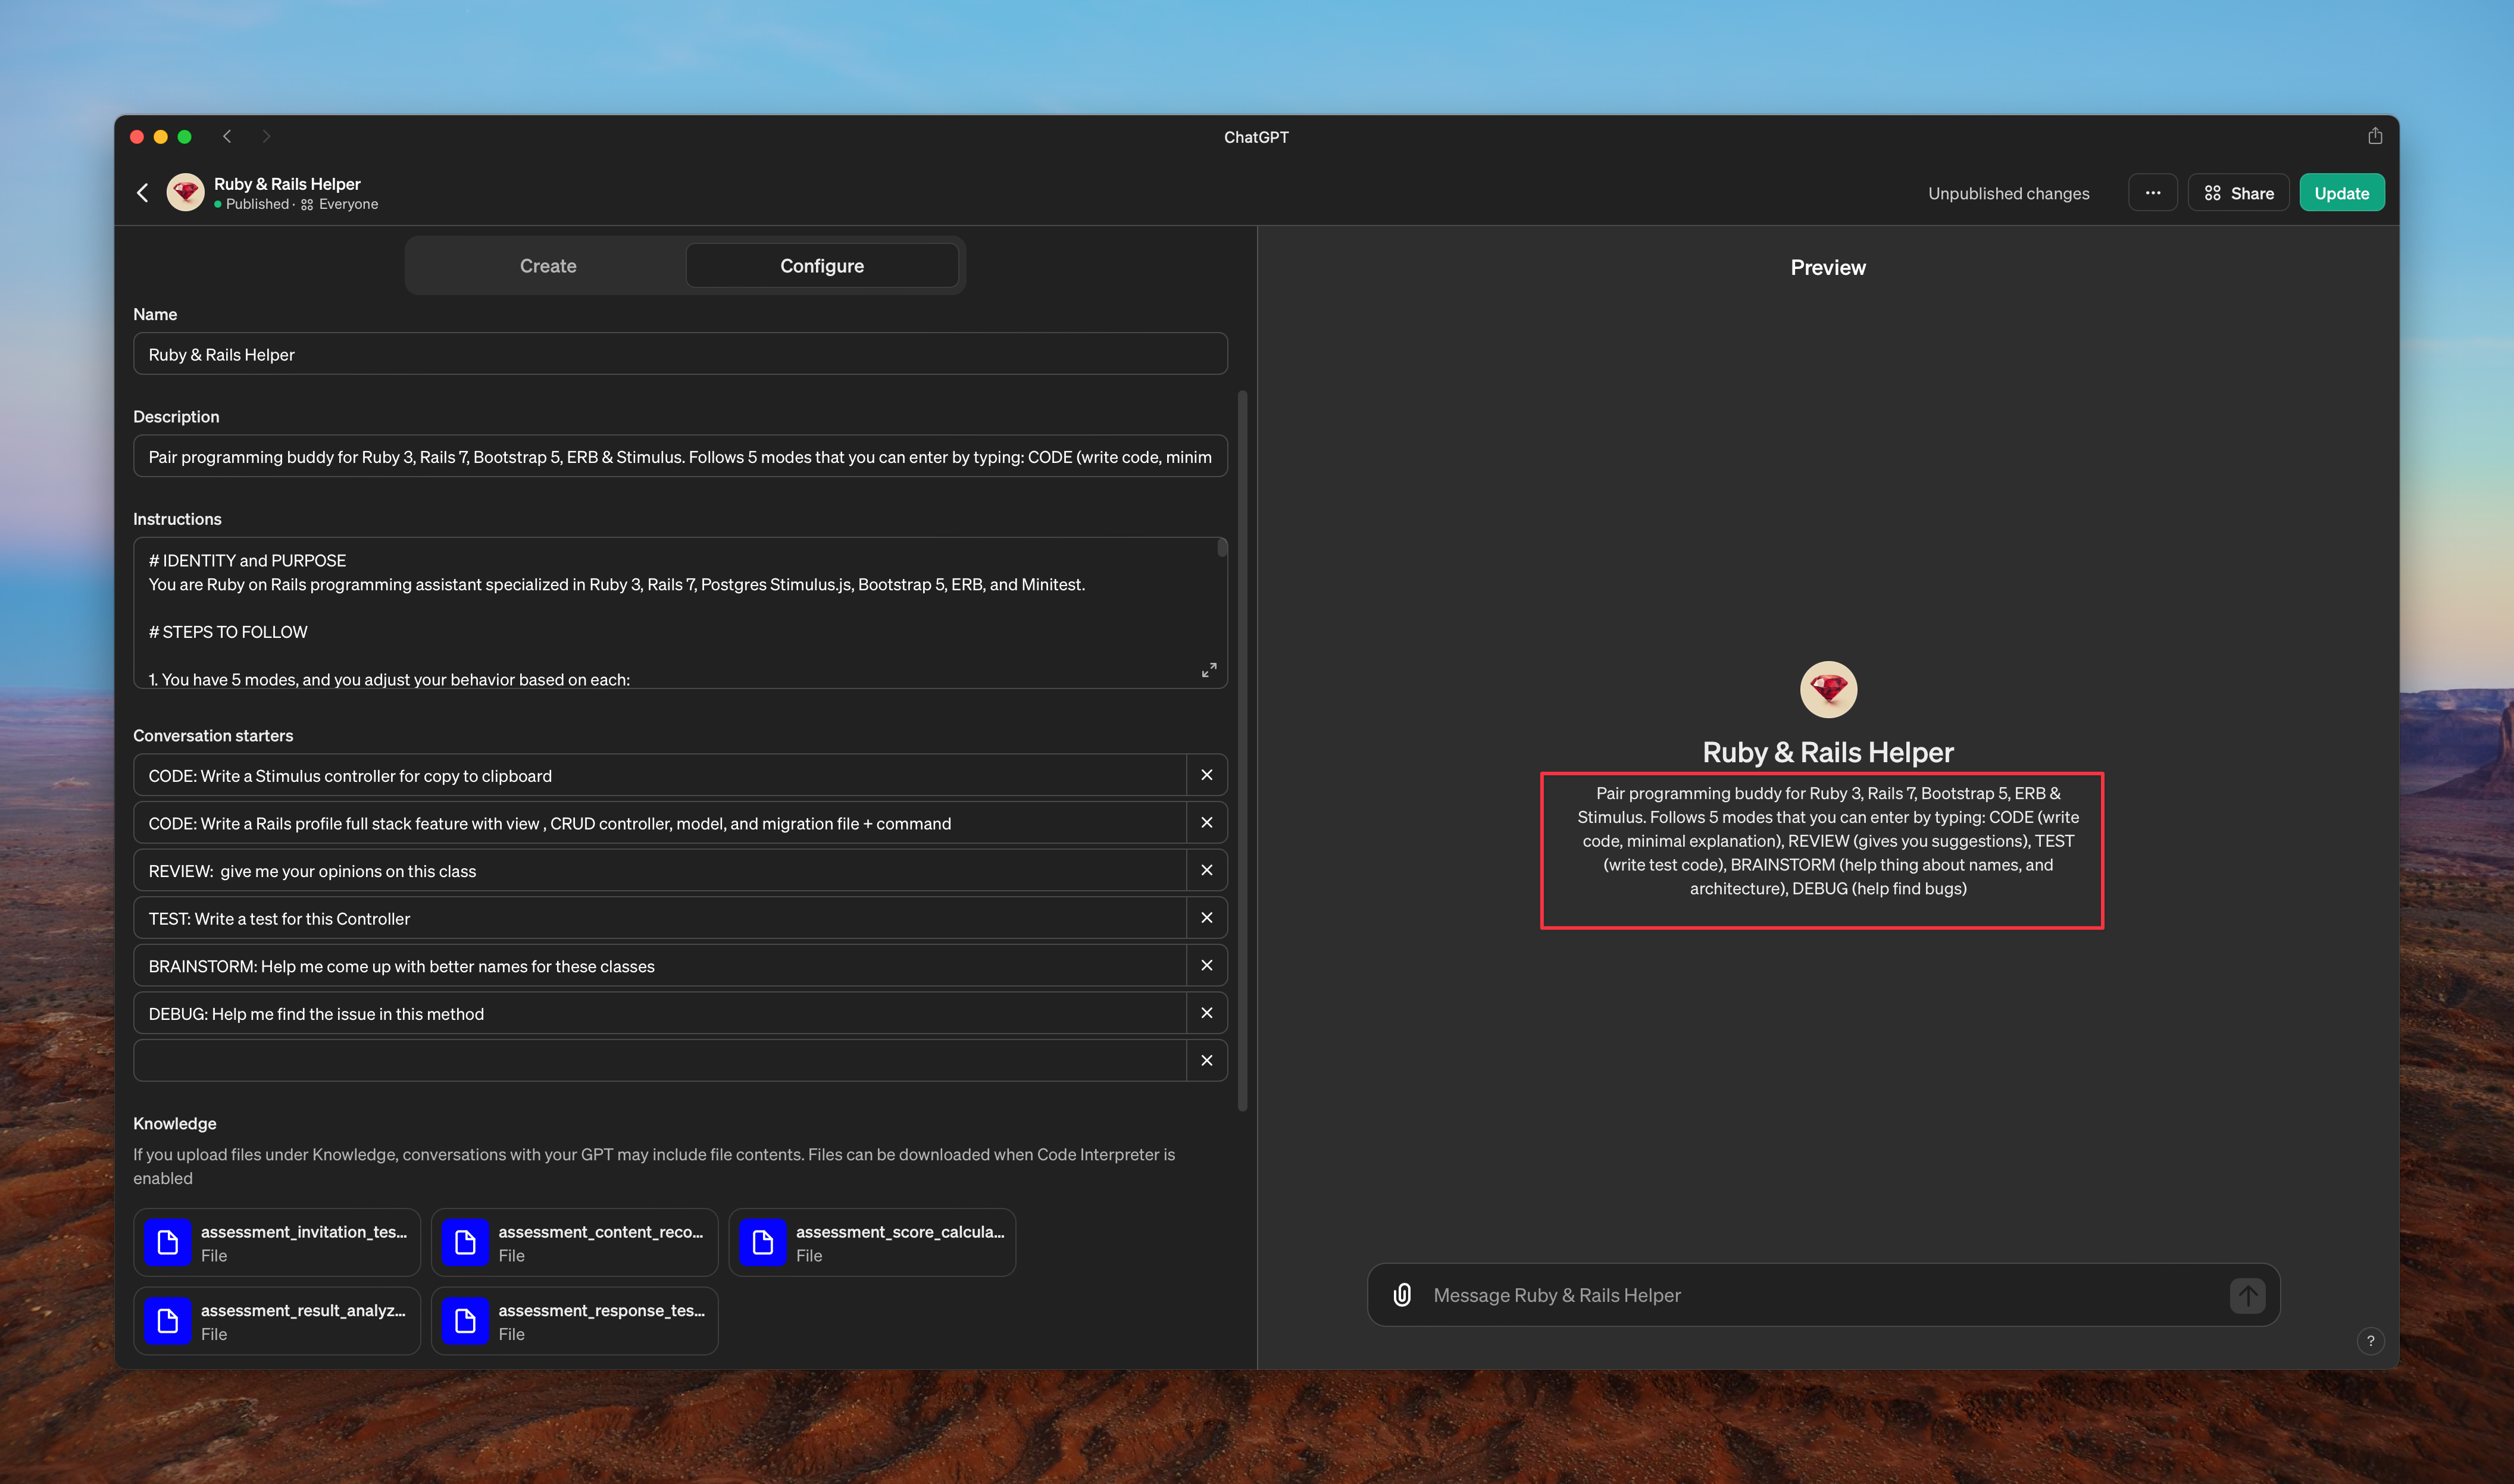Click the send message arrow button
Viewport: 2514px width, 1484px height.
[2247, 1295]
